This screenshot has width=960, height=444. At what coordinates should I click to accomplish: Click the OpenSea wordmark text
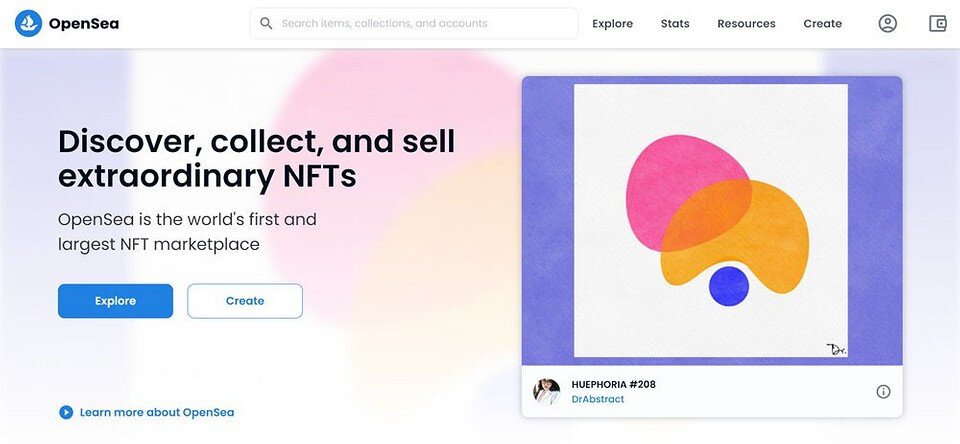click(x=83, y=23)
